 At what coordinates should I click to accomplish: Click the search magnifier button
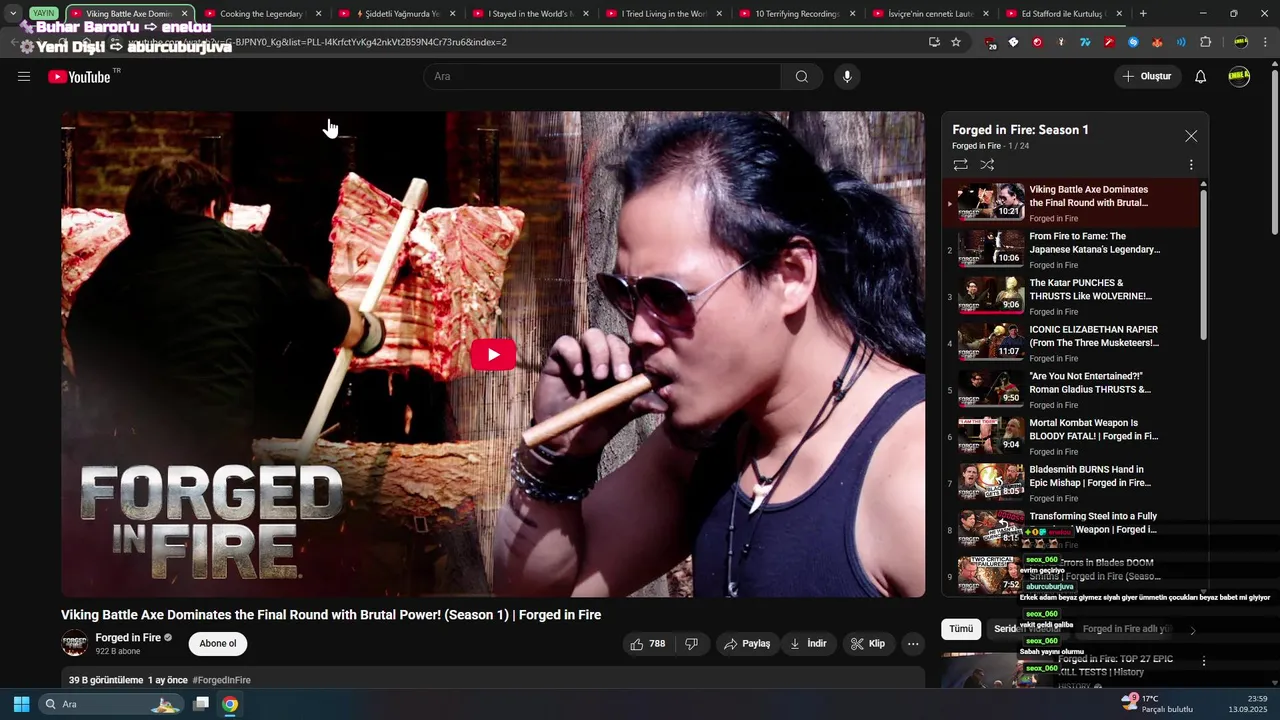(x=802, y=76)
